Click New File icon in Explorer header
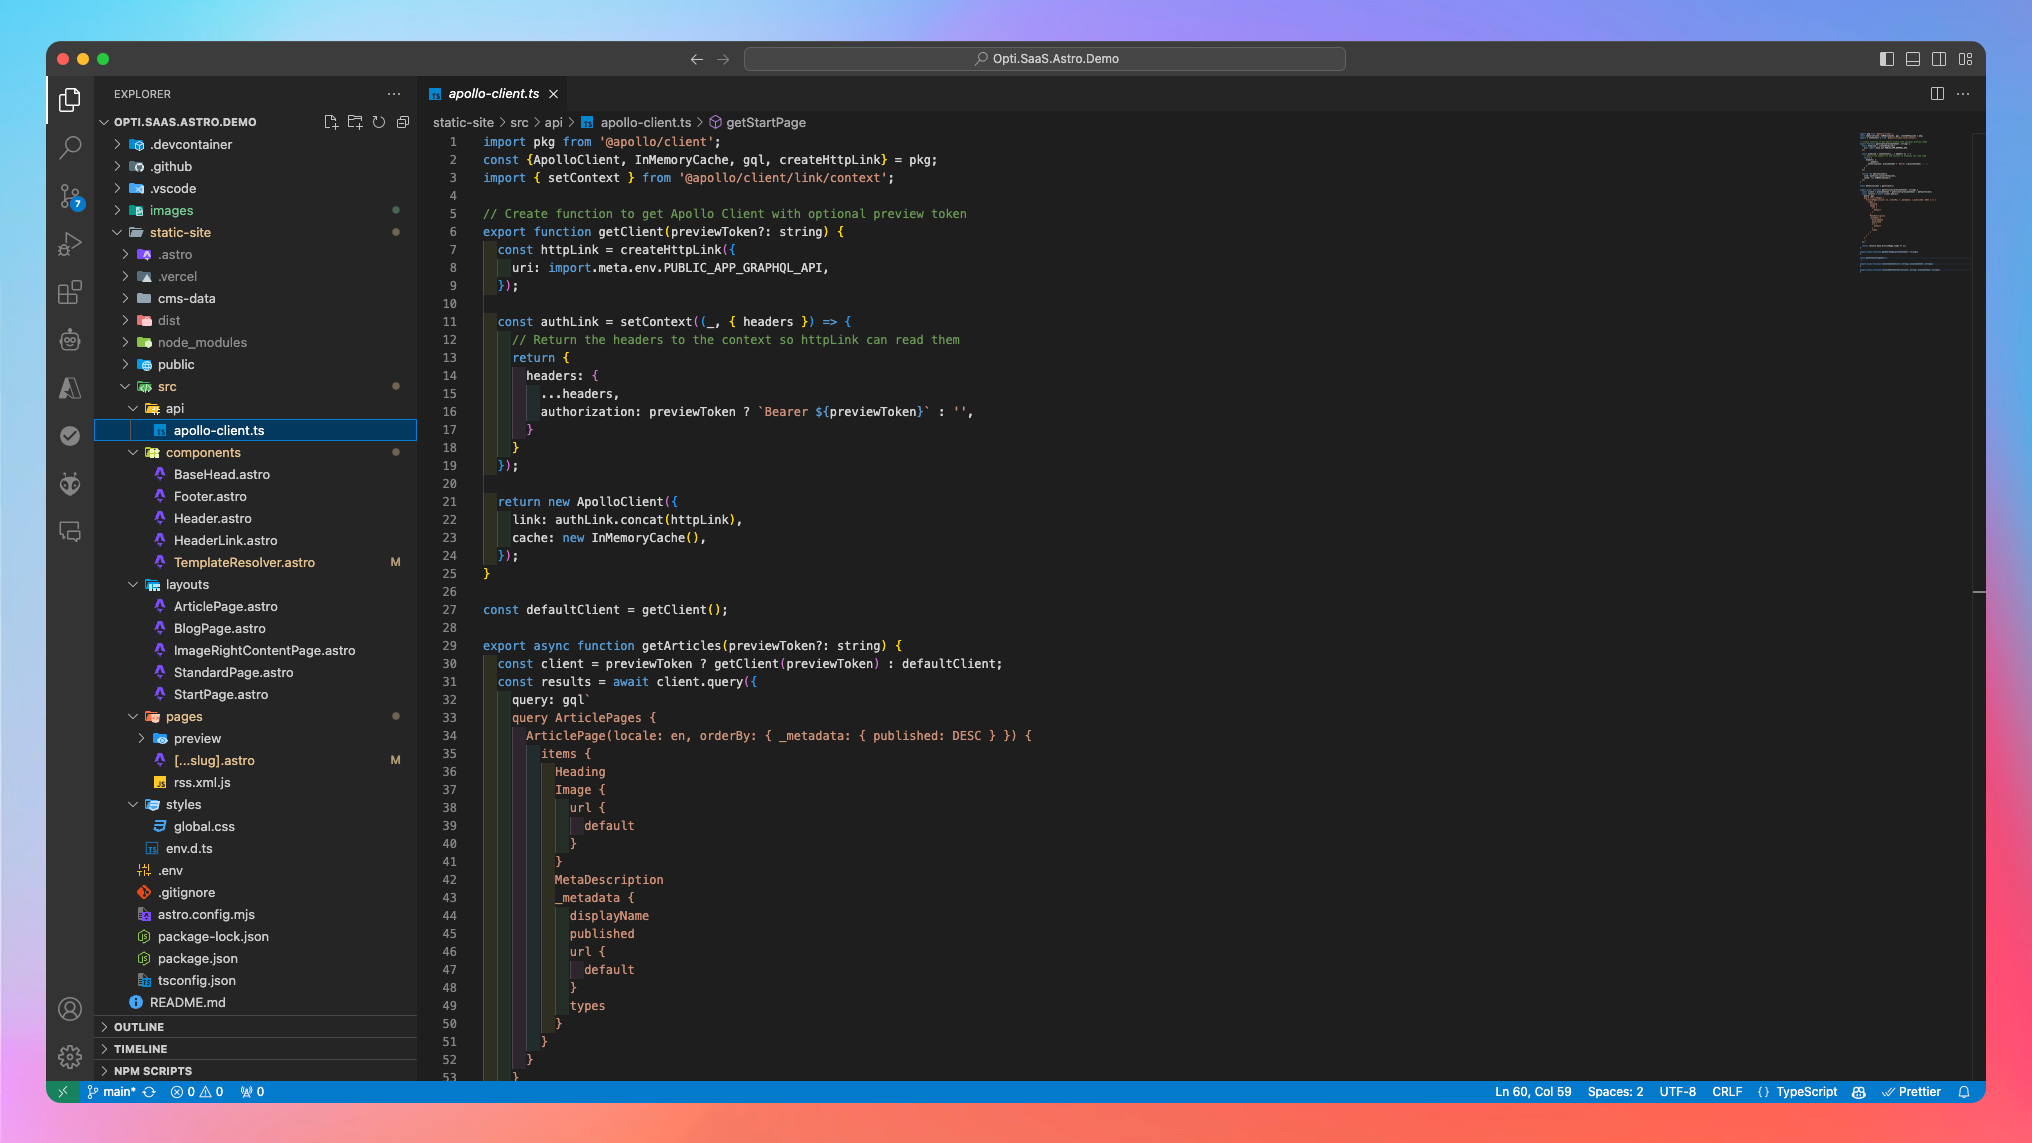 pyautogui.click(x=331, y=122)
